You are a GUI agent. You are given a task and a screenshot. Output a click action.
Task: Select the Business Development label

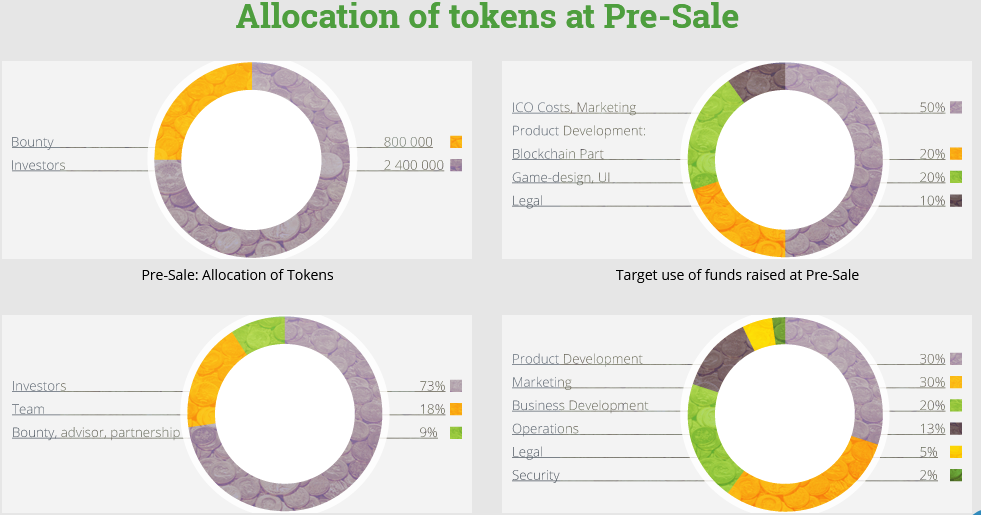coord(580,405)
